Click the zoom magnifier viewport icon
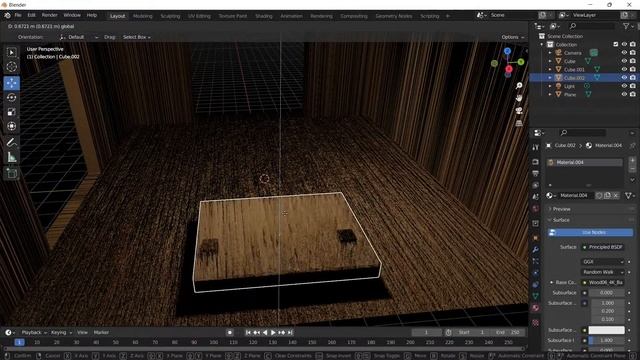This screenshot has height=360, width=640. click(519, 86)
